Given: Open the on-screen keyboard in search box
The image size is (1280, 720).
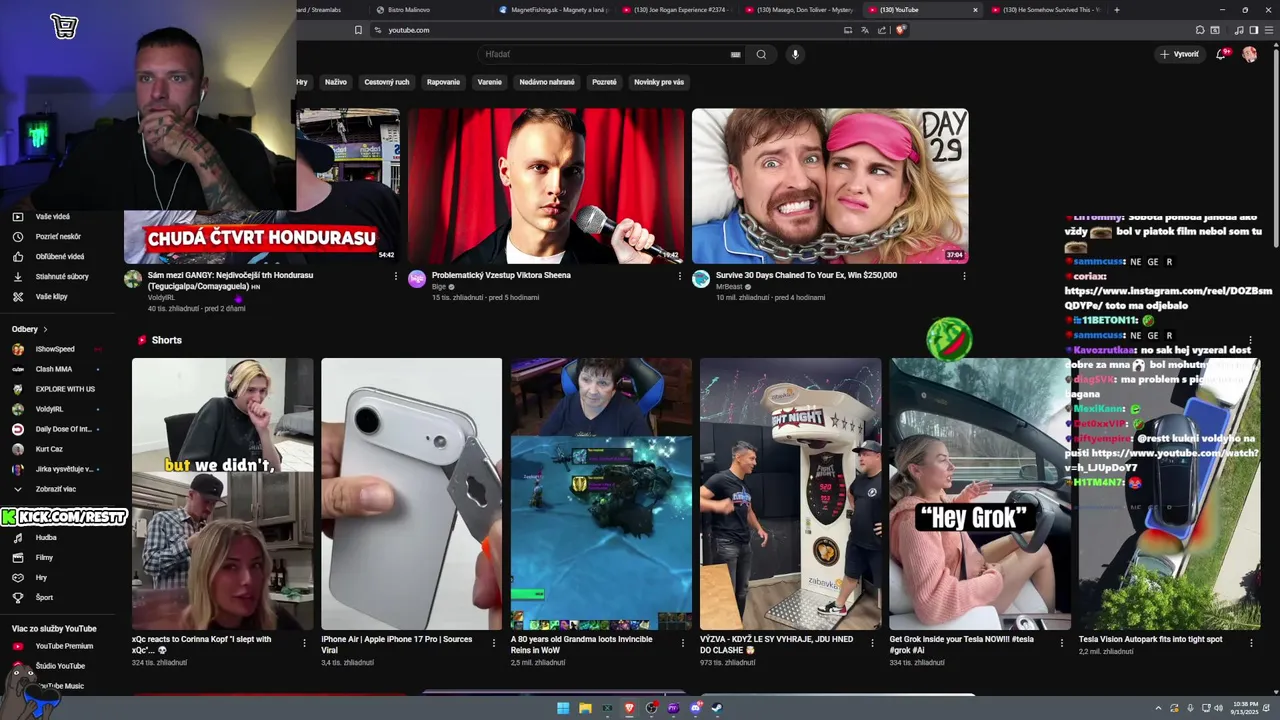Looking at the screenshot, I should 736,54.
